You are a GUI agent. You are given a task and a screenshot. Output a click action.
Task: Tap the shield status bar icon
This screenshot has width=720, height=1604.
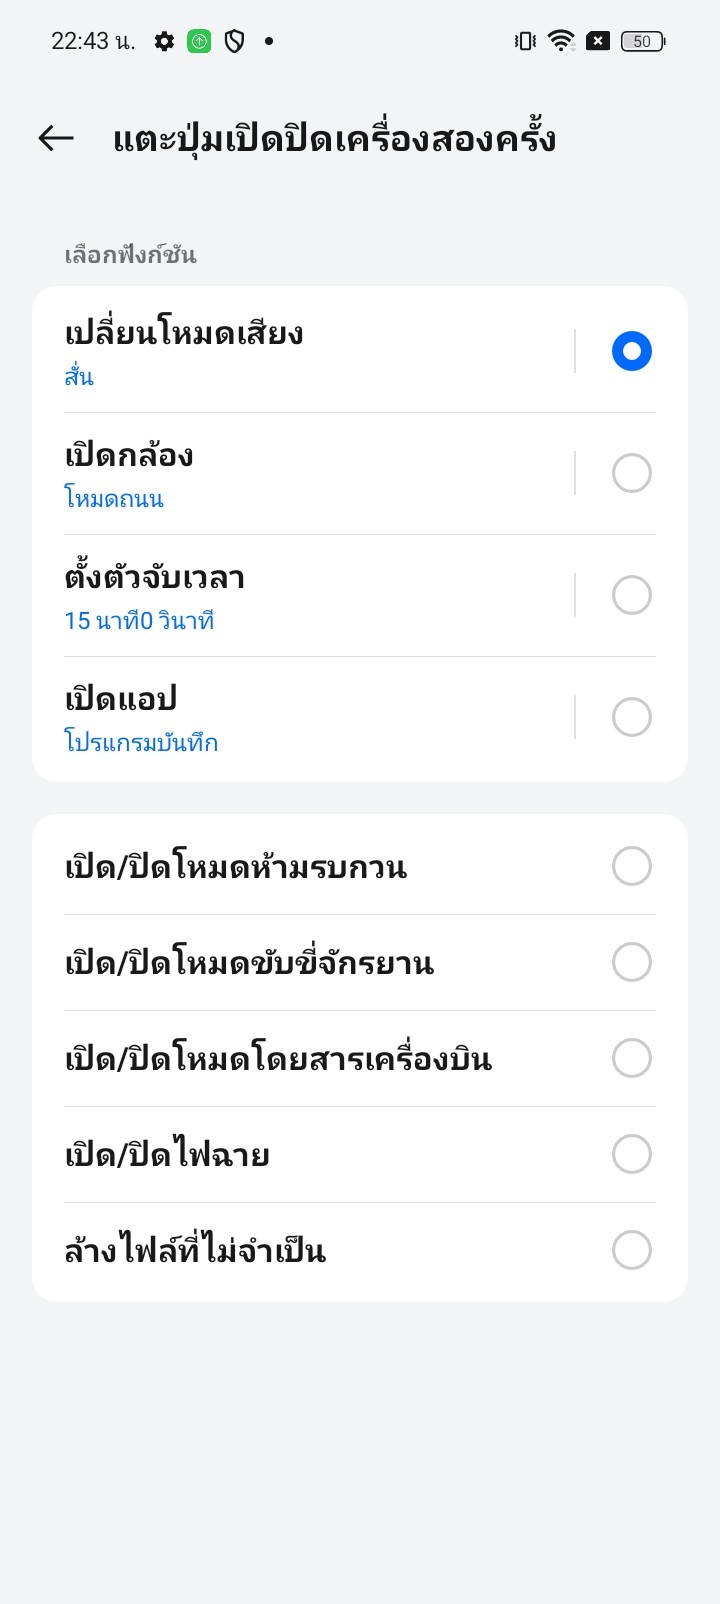click(x=234, y=41)
